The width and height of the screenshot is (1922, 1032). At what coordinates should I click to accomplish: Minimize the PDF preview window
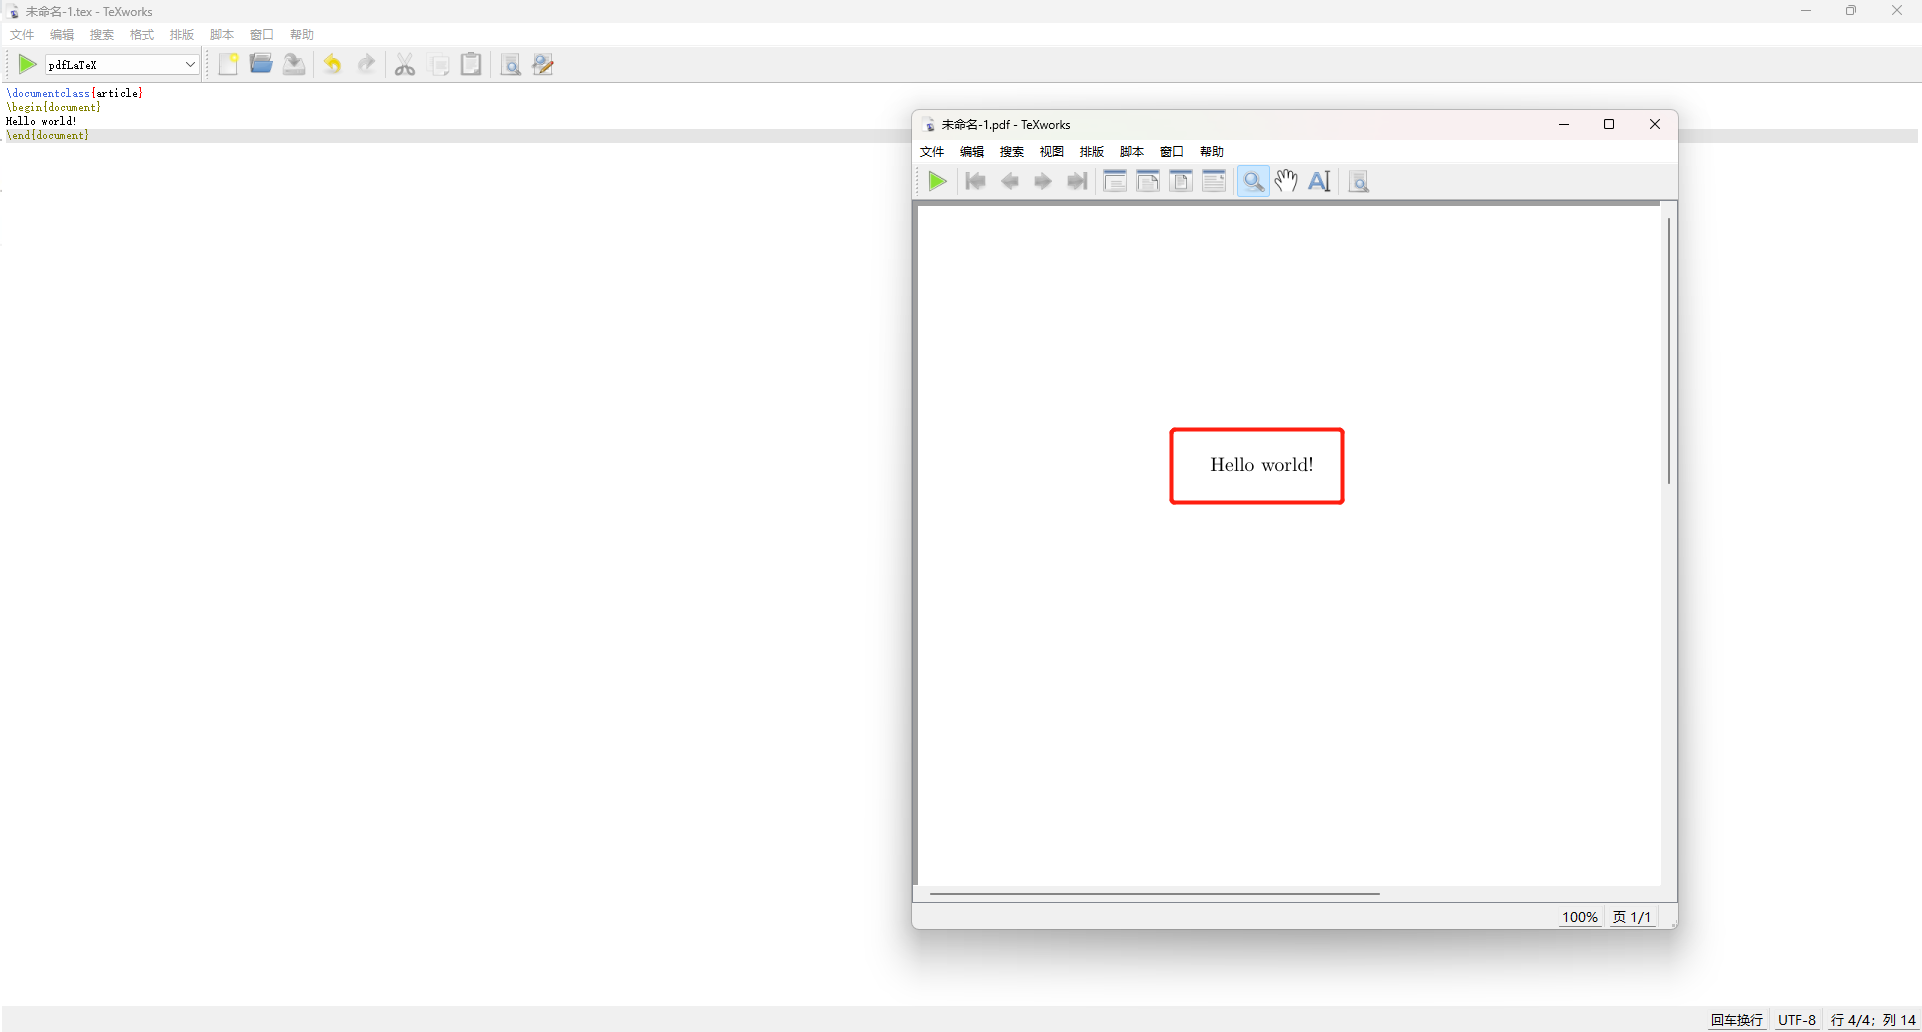[1564, 124]
